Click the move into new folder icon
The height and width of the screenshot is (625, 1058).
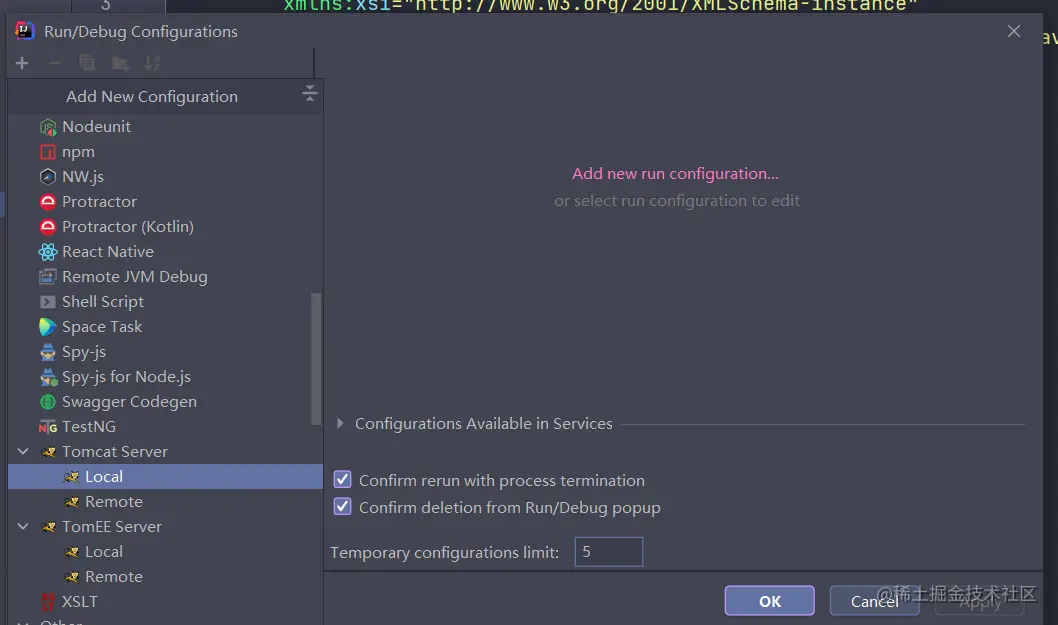pyautogui.click(x=120, y=63)
